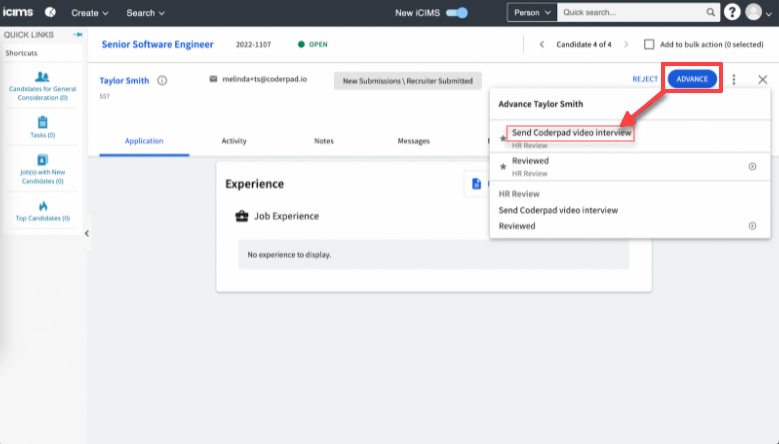Click the blue ADVANCE button
Viewport: 779px width, 444px height.
pyautogui.click(x=692, y=80)
